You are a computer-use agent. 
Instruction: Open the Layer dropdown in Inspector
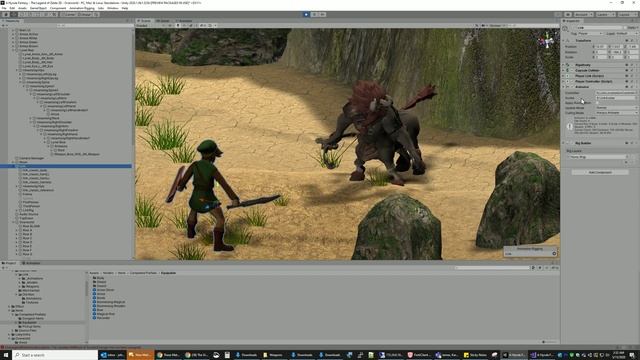pos(627,33)
